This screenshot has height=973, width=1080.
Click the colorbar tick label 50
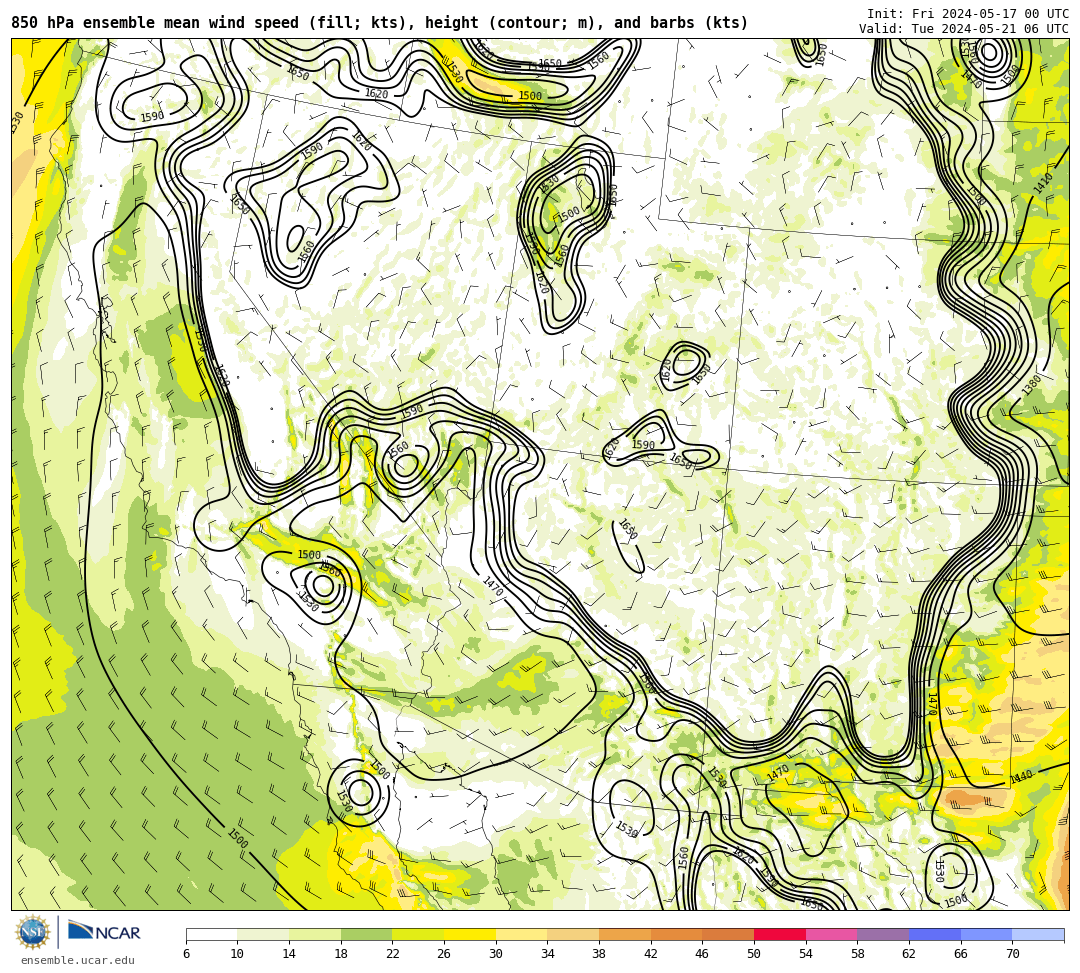[x=754, y=954]
